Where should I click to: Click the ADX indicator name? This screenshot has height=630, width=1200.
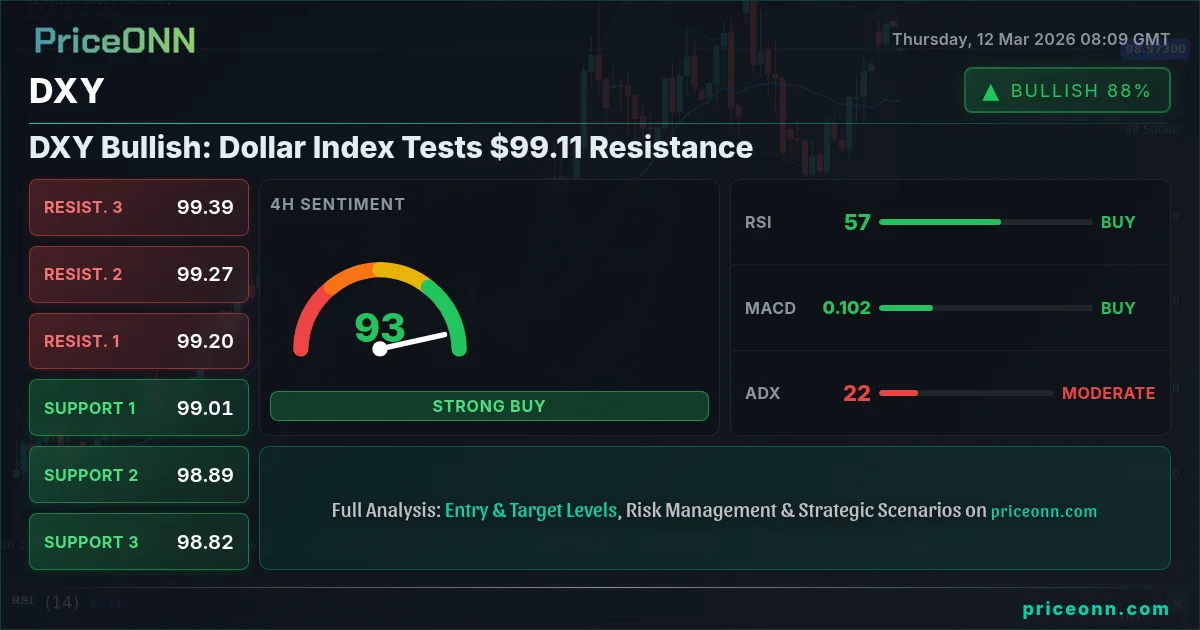pyautogui.click(x=762, y=393)
